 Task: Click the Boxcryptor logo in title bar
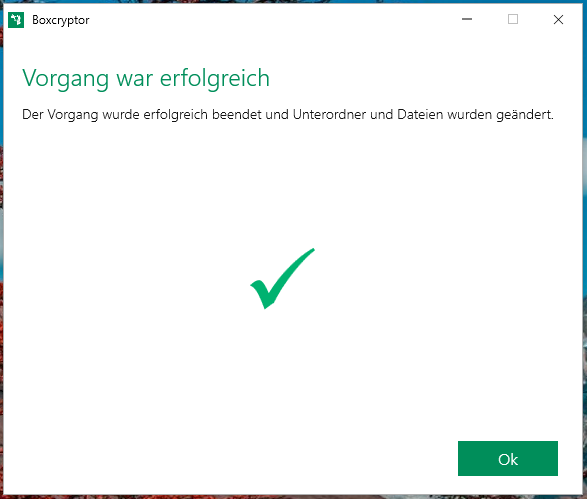16,20
